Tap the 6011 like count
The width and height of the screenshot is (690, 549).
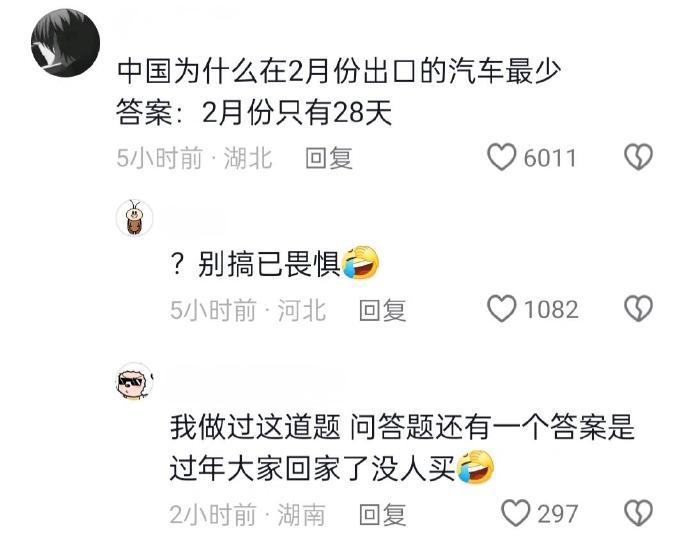tap(550, 158)
